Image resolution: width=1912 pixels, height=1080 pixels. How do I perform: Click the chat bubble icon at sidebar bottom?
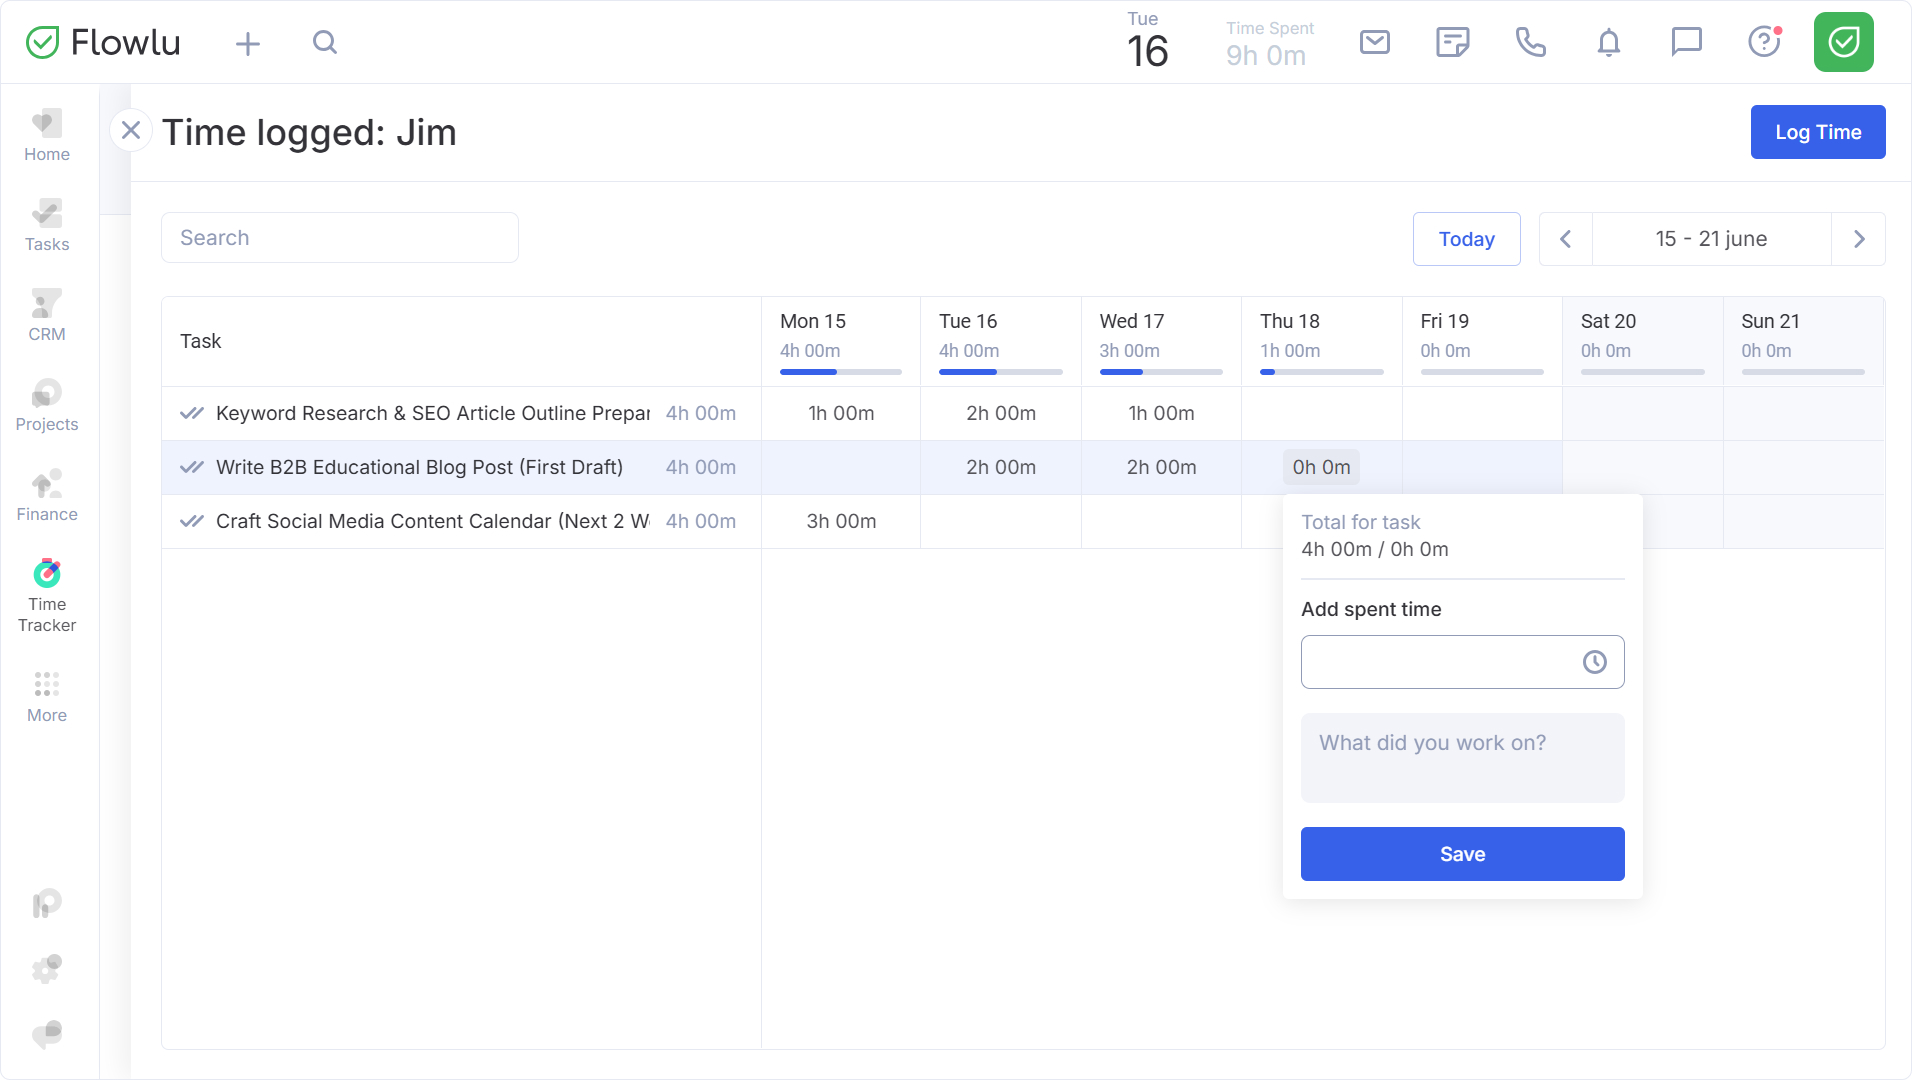point(47,1033)
